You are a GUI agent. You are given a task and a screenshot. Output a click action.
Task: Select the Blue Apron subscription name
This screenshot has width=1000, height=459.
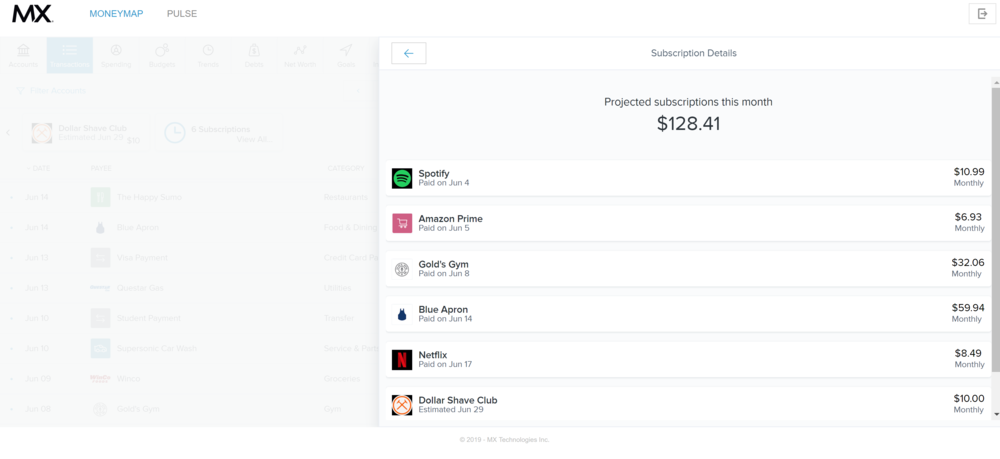click(x=443, y=309)
